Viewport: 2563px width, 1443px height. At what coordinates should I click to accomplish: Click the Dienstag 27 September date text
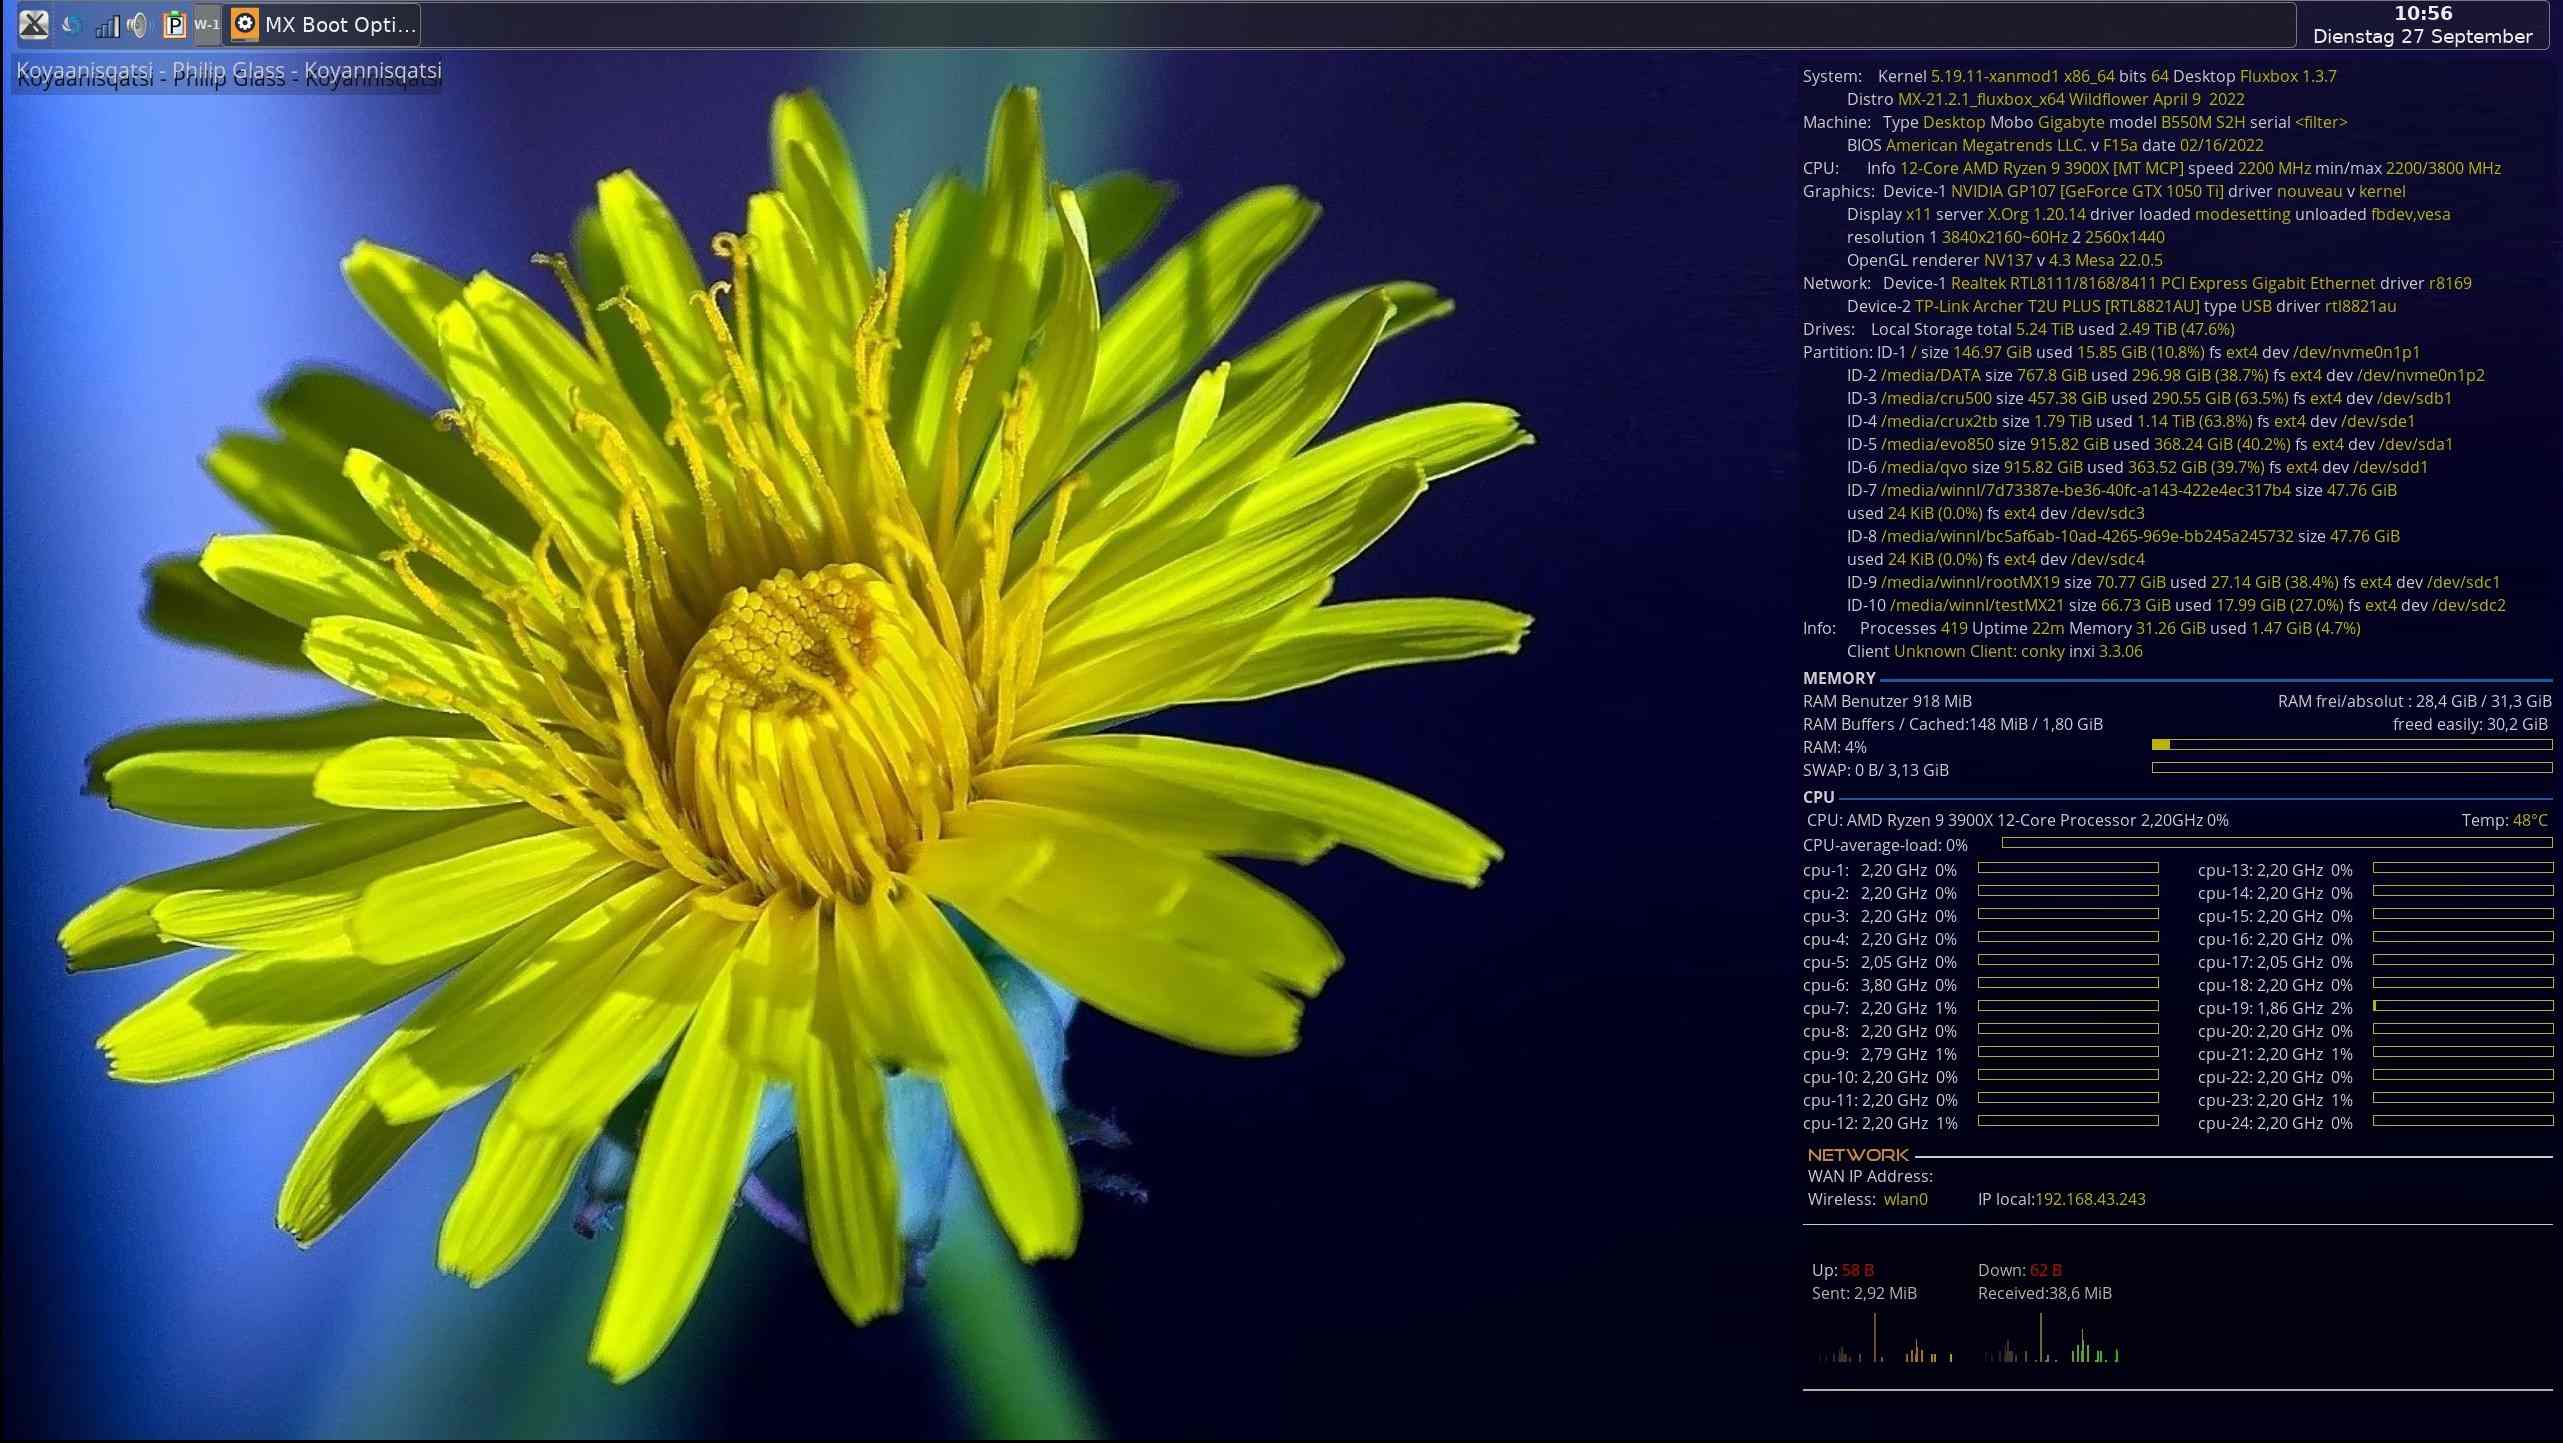click(x=2422, y=36)
